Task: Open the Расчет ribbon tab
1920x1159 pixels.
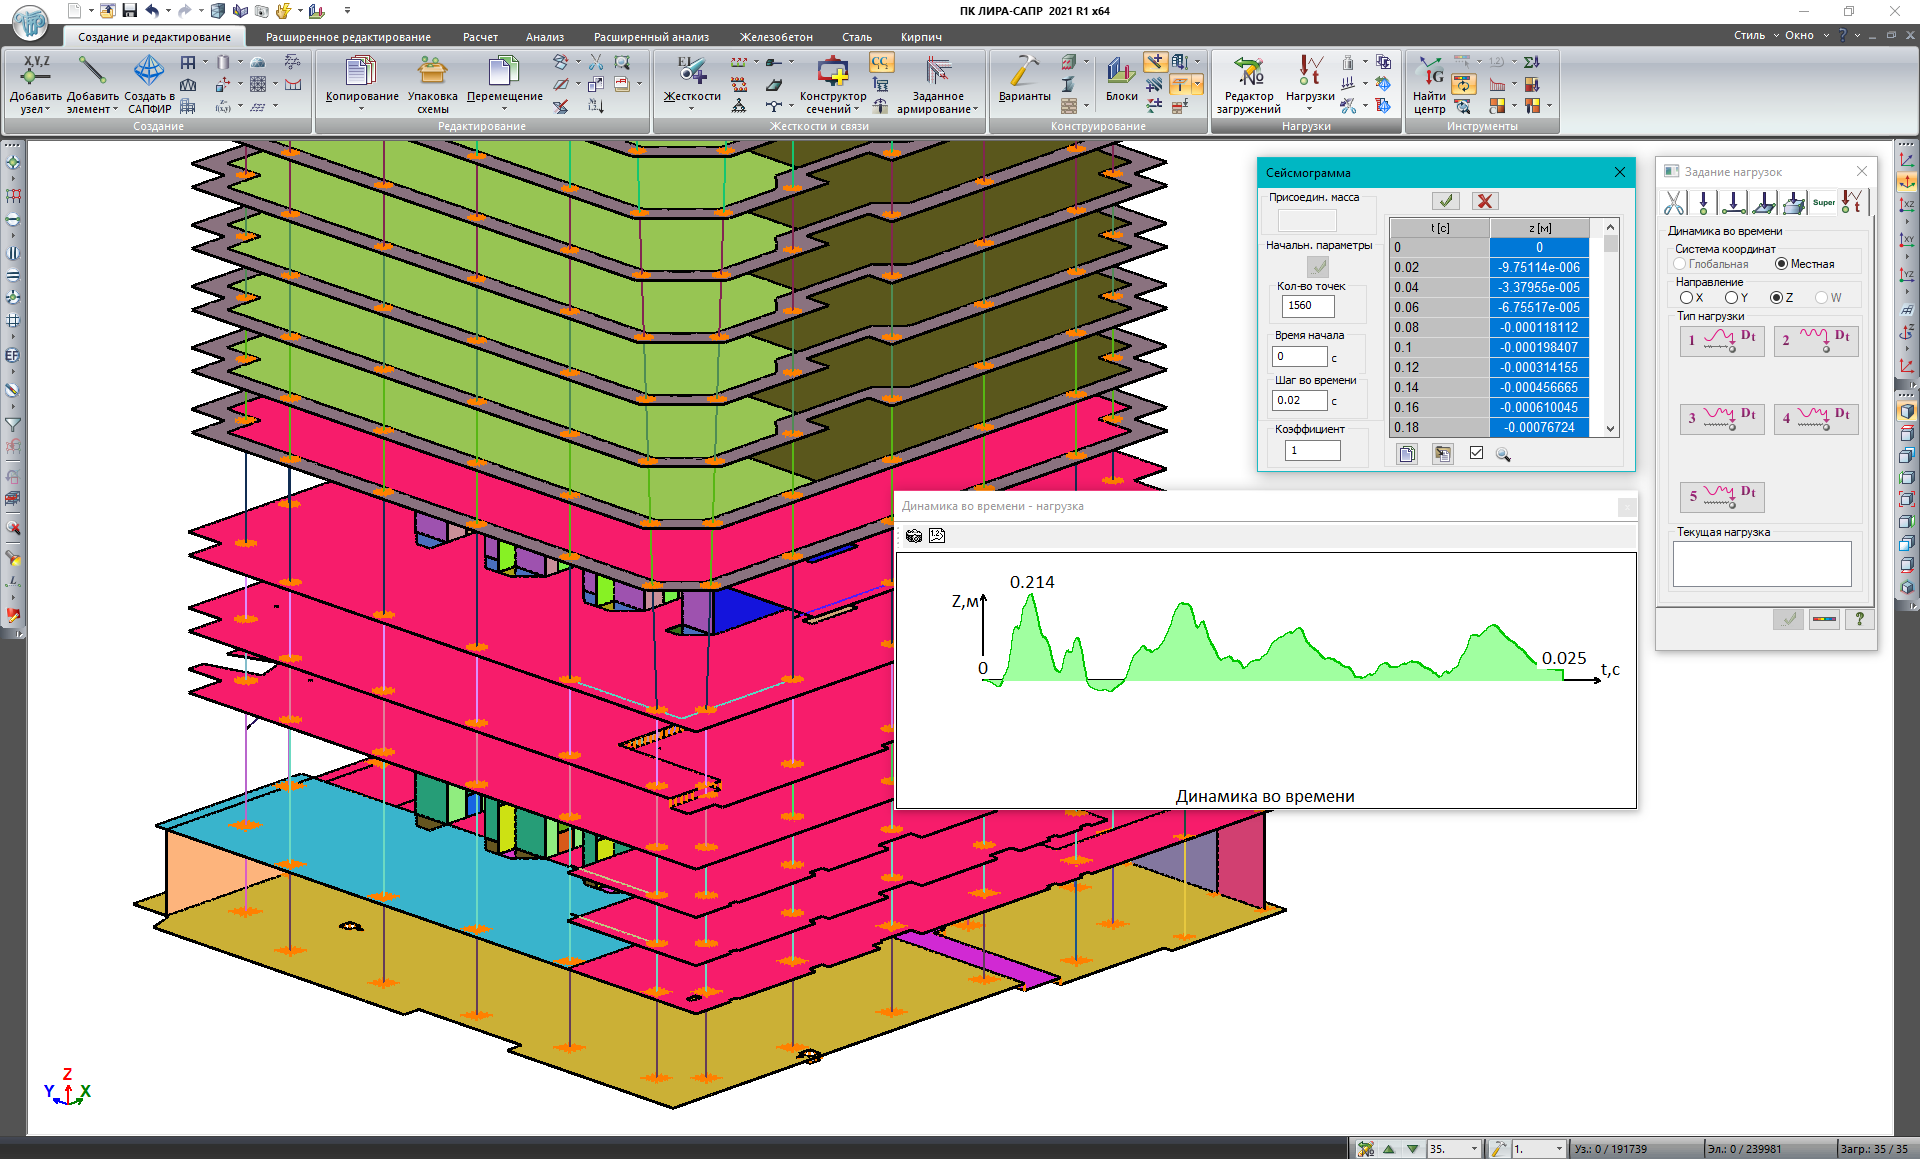Action: tap(480, 37)
